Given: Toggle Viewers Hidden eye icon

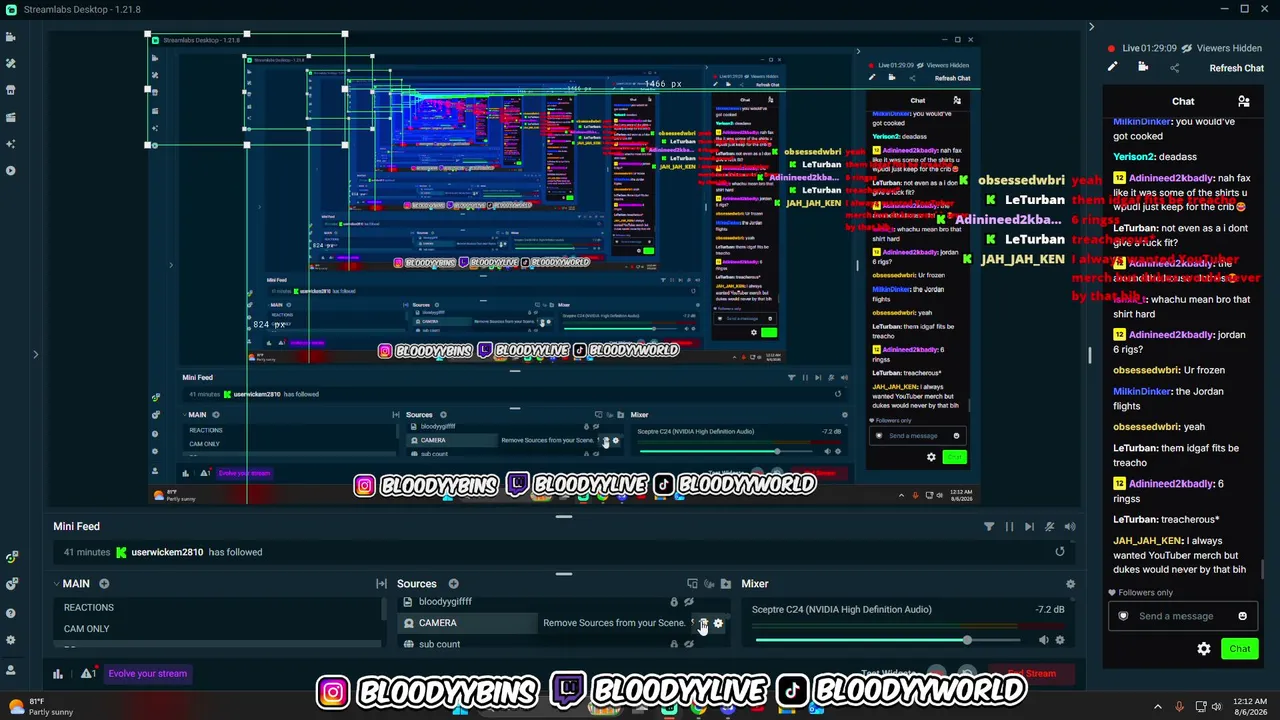Looking at the screenshot, I should pyautogui.click(x=1187, y=48).
